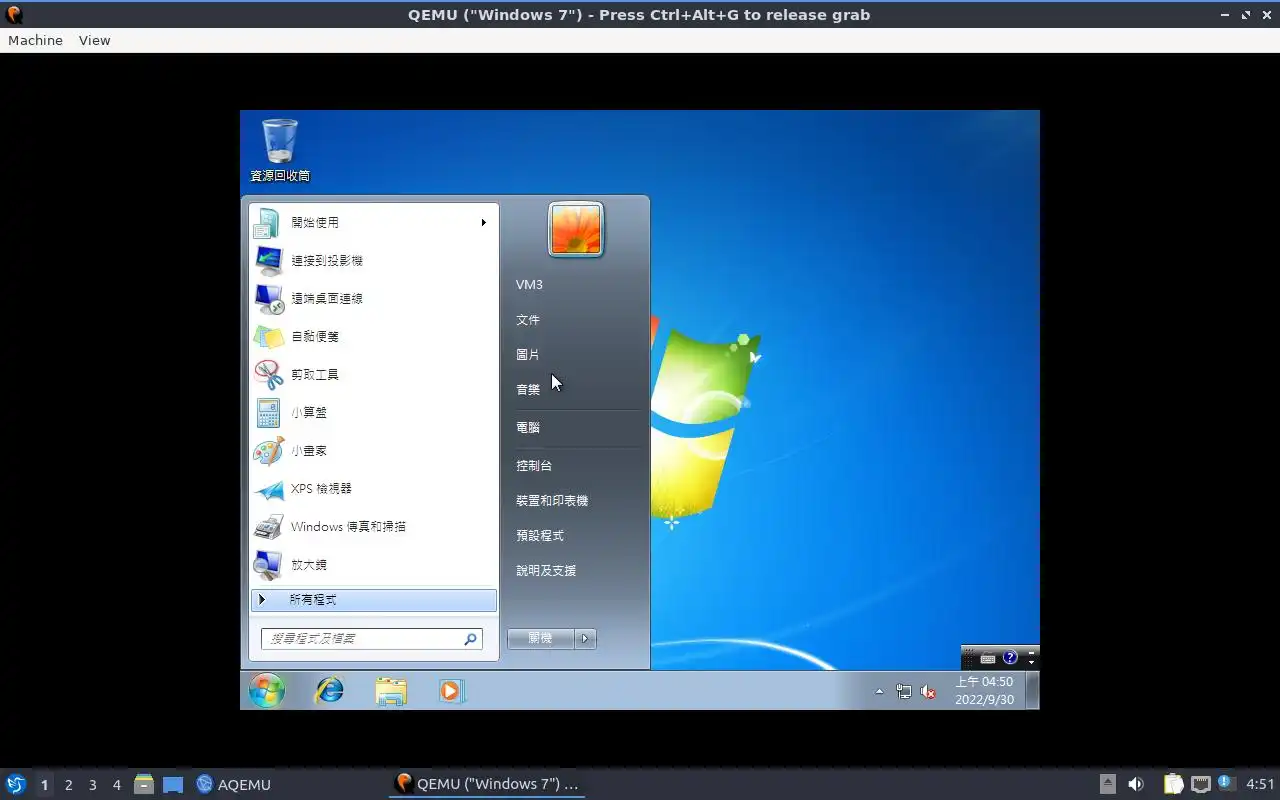Switch to host virtual desktop 4
Screen dimensions: 1280x800
(x=116, y=785)
